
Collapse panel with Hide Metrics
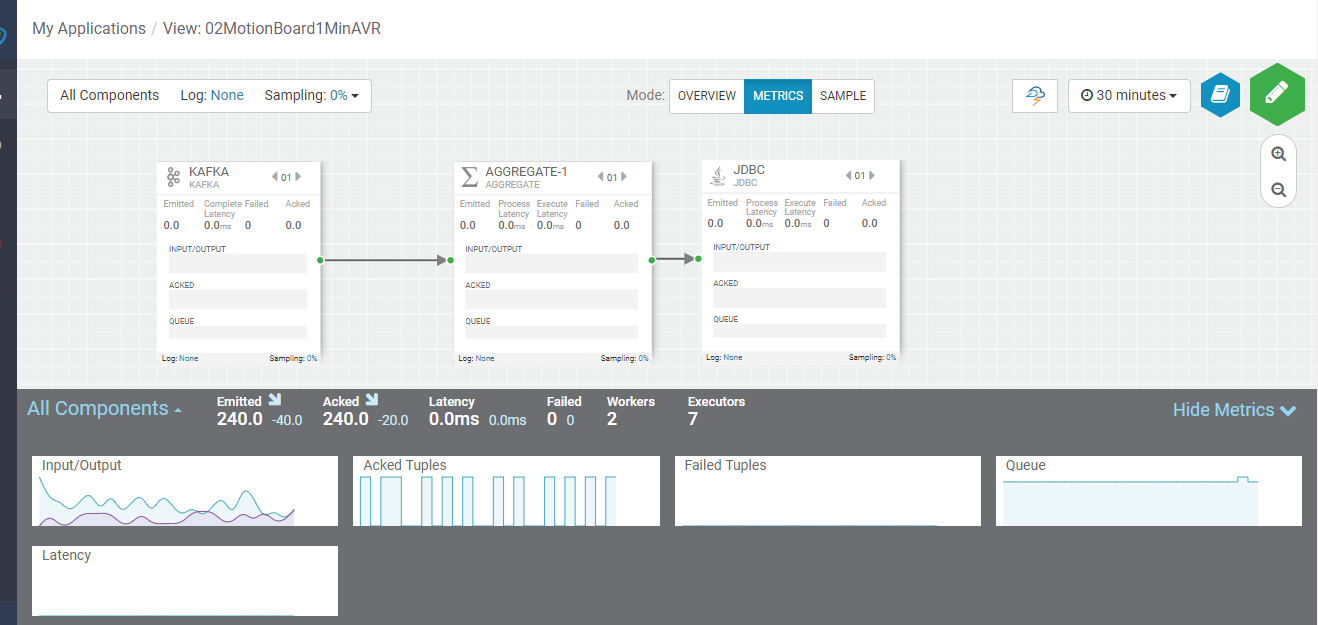(x=1234, y=410)
